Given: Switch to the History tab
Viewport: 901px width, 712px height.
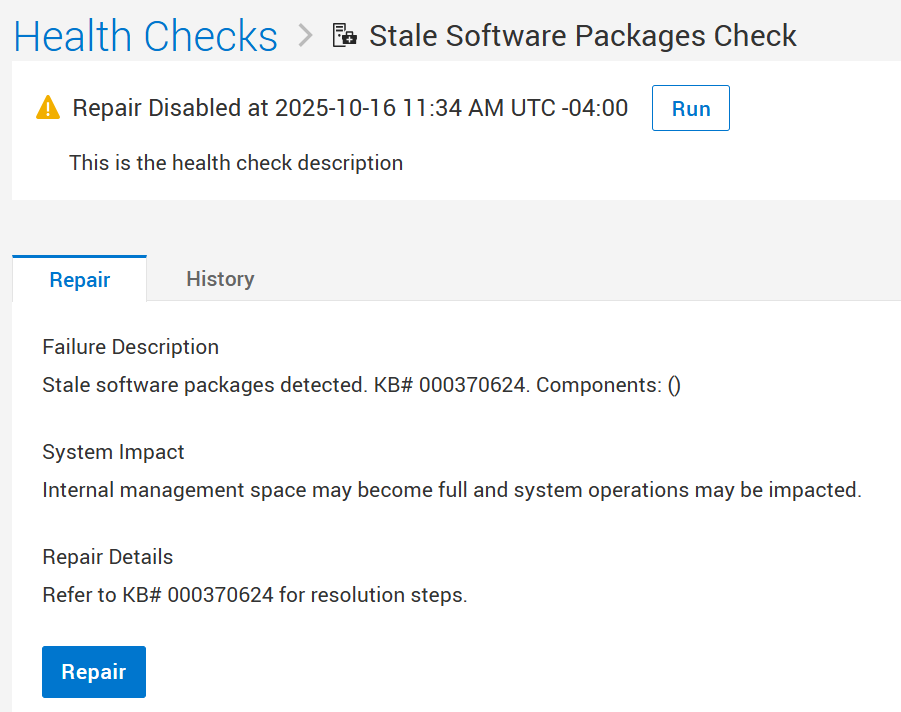Looking at the screenshot, I should 220,279.
